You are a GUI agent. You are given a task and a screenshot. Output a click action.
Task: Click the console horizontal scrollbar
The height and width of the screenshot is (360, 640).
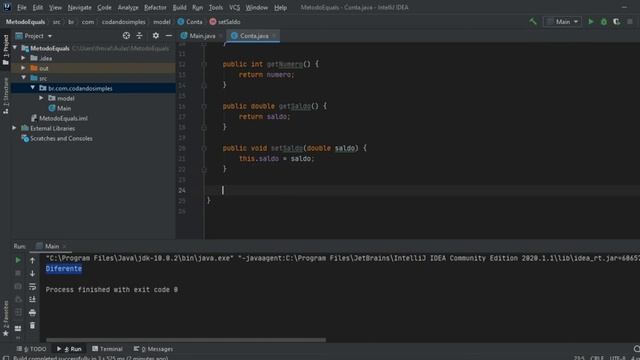coord(186,340)
